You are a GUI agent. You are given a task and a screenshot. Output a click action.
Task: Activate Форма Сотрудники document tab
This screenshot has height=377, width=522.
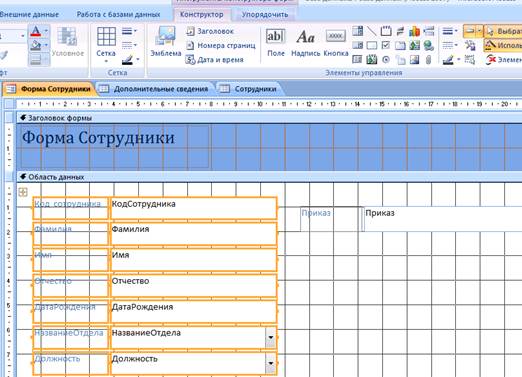tap(49, 89)
